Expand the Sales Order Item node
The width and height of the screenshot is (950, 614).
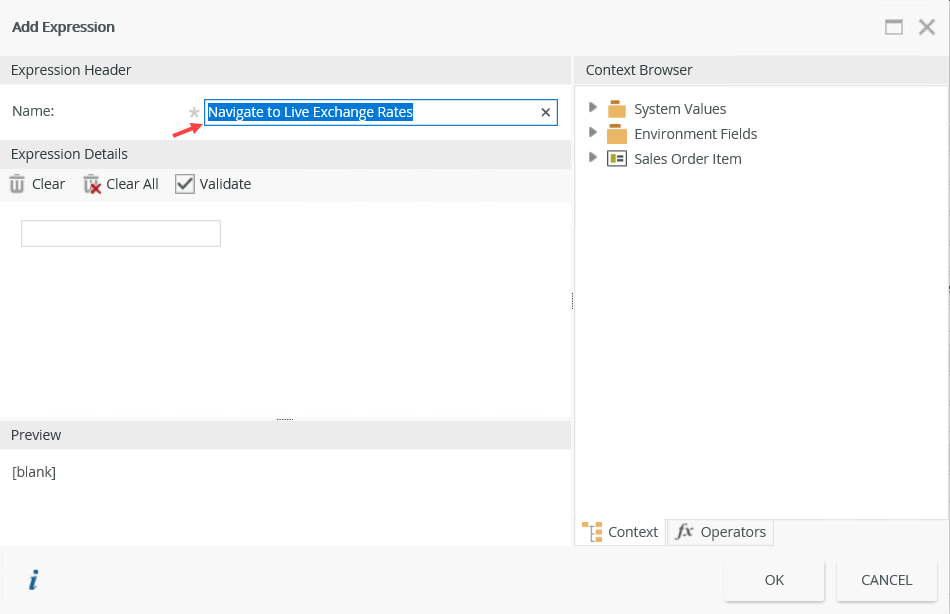pyautogui.click(x=594, y=158)
